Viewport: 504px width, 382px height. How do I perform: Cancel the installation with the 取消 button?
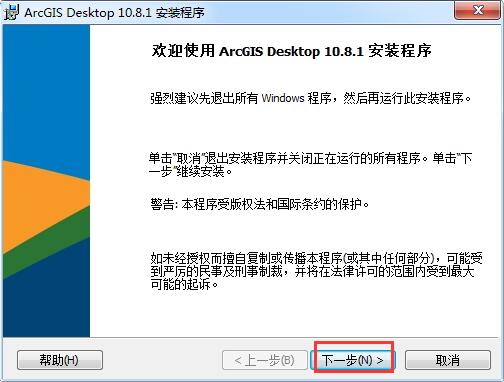448,360
